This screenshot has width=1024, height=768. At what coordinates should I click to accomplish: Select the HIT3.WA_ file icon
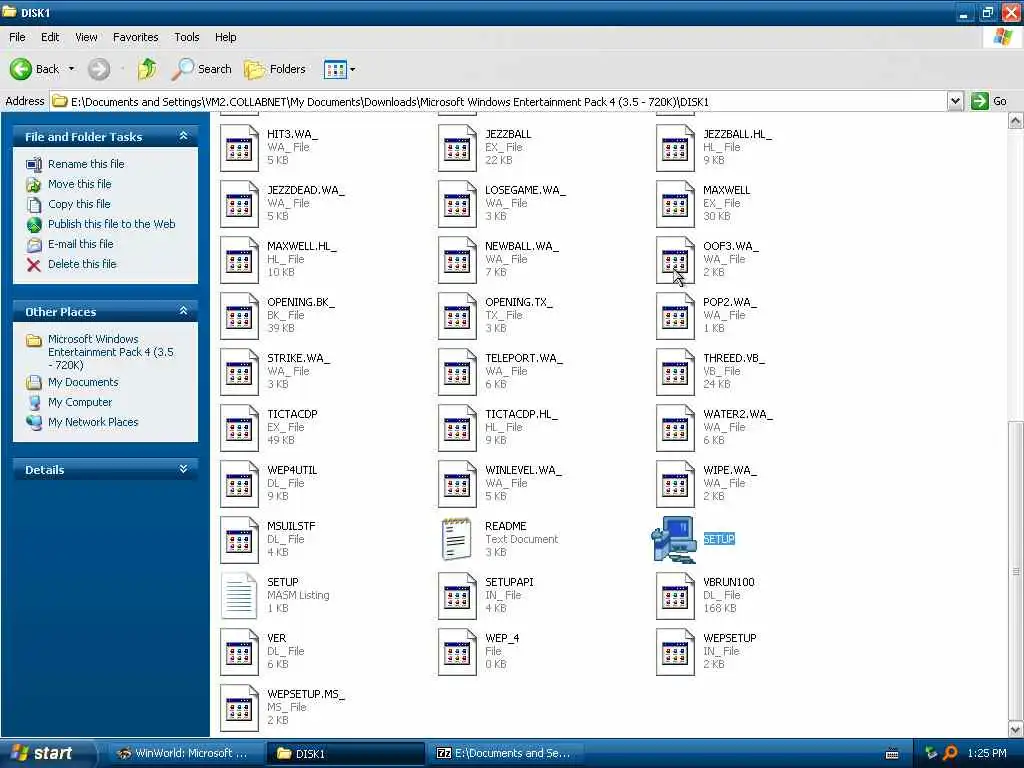tap(239, 148)
